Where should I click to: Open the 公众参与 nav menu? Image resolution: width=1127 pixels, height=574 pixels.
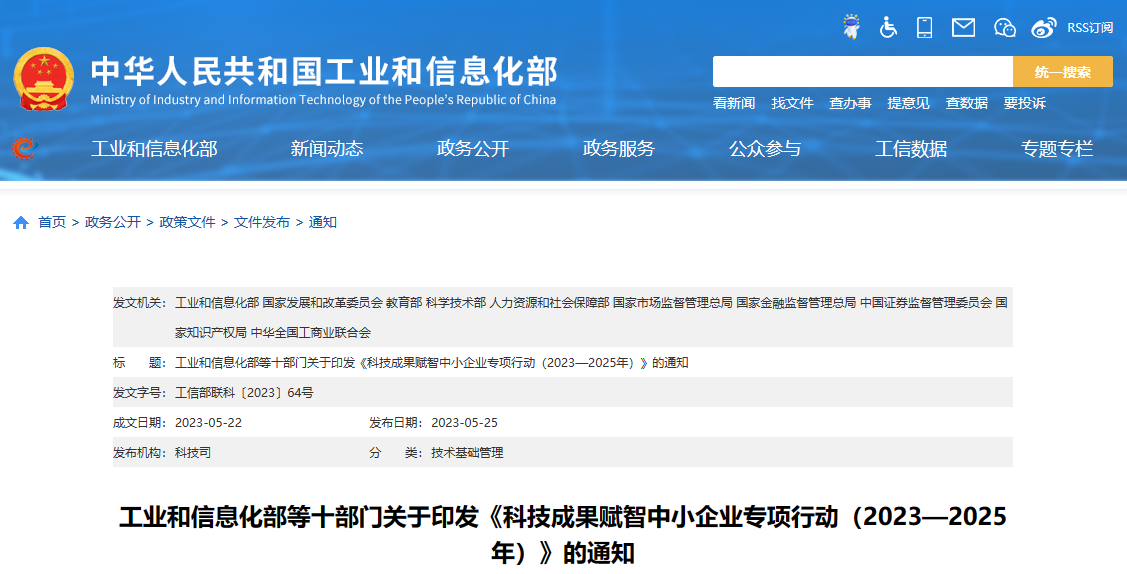pos(765,149)
